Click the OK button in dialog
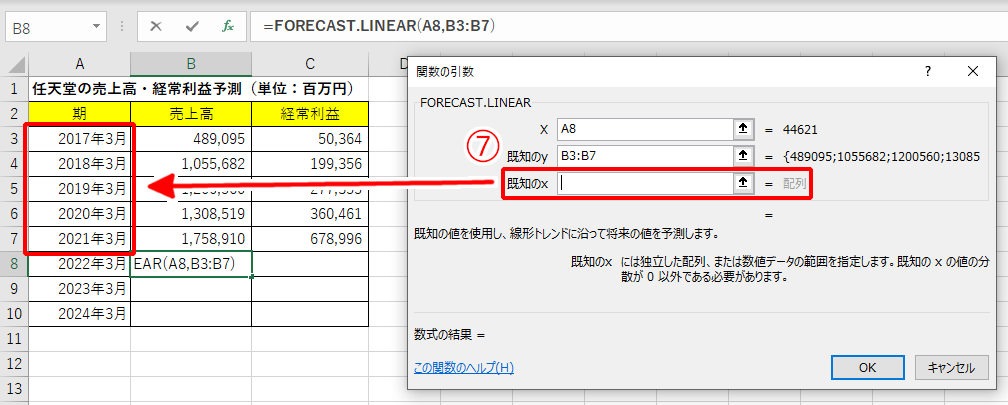This screenshot has height=405, width=1008. pos(868,368)
